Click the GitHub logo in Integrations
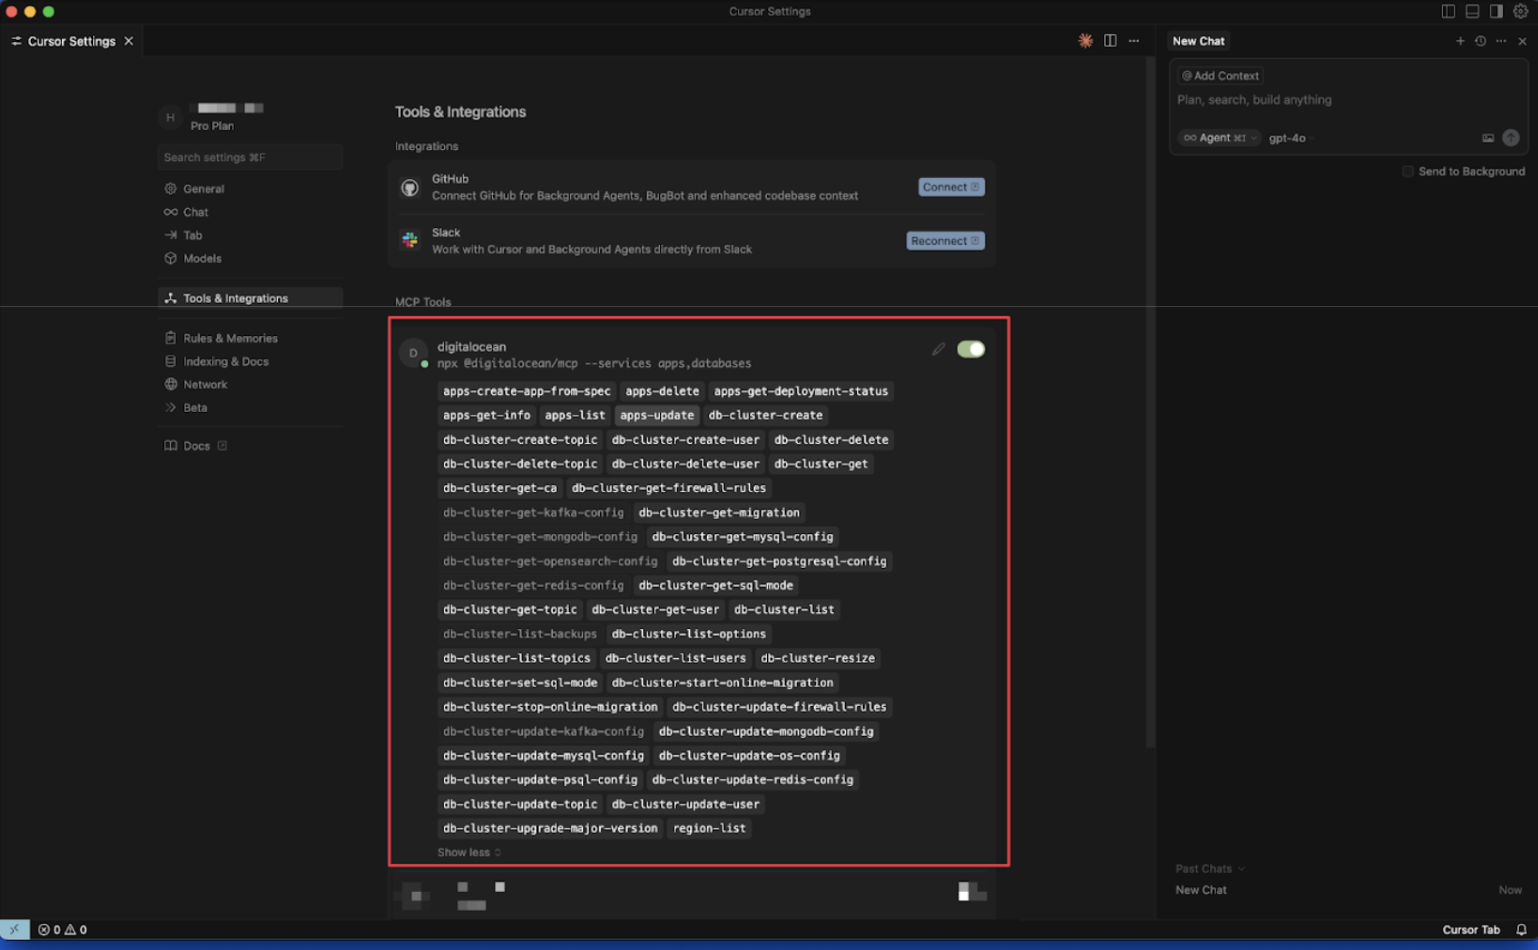This screenshot has height=950, width=1538. coord(410,186)
